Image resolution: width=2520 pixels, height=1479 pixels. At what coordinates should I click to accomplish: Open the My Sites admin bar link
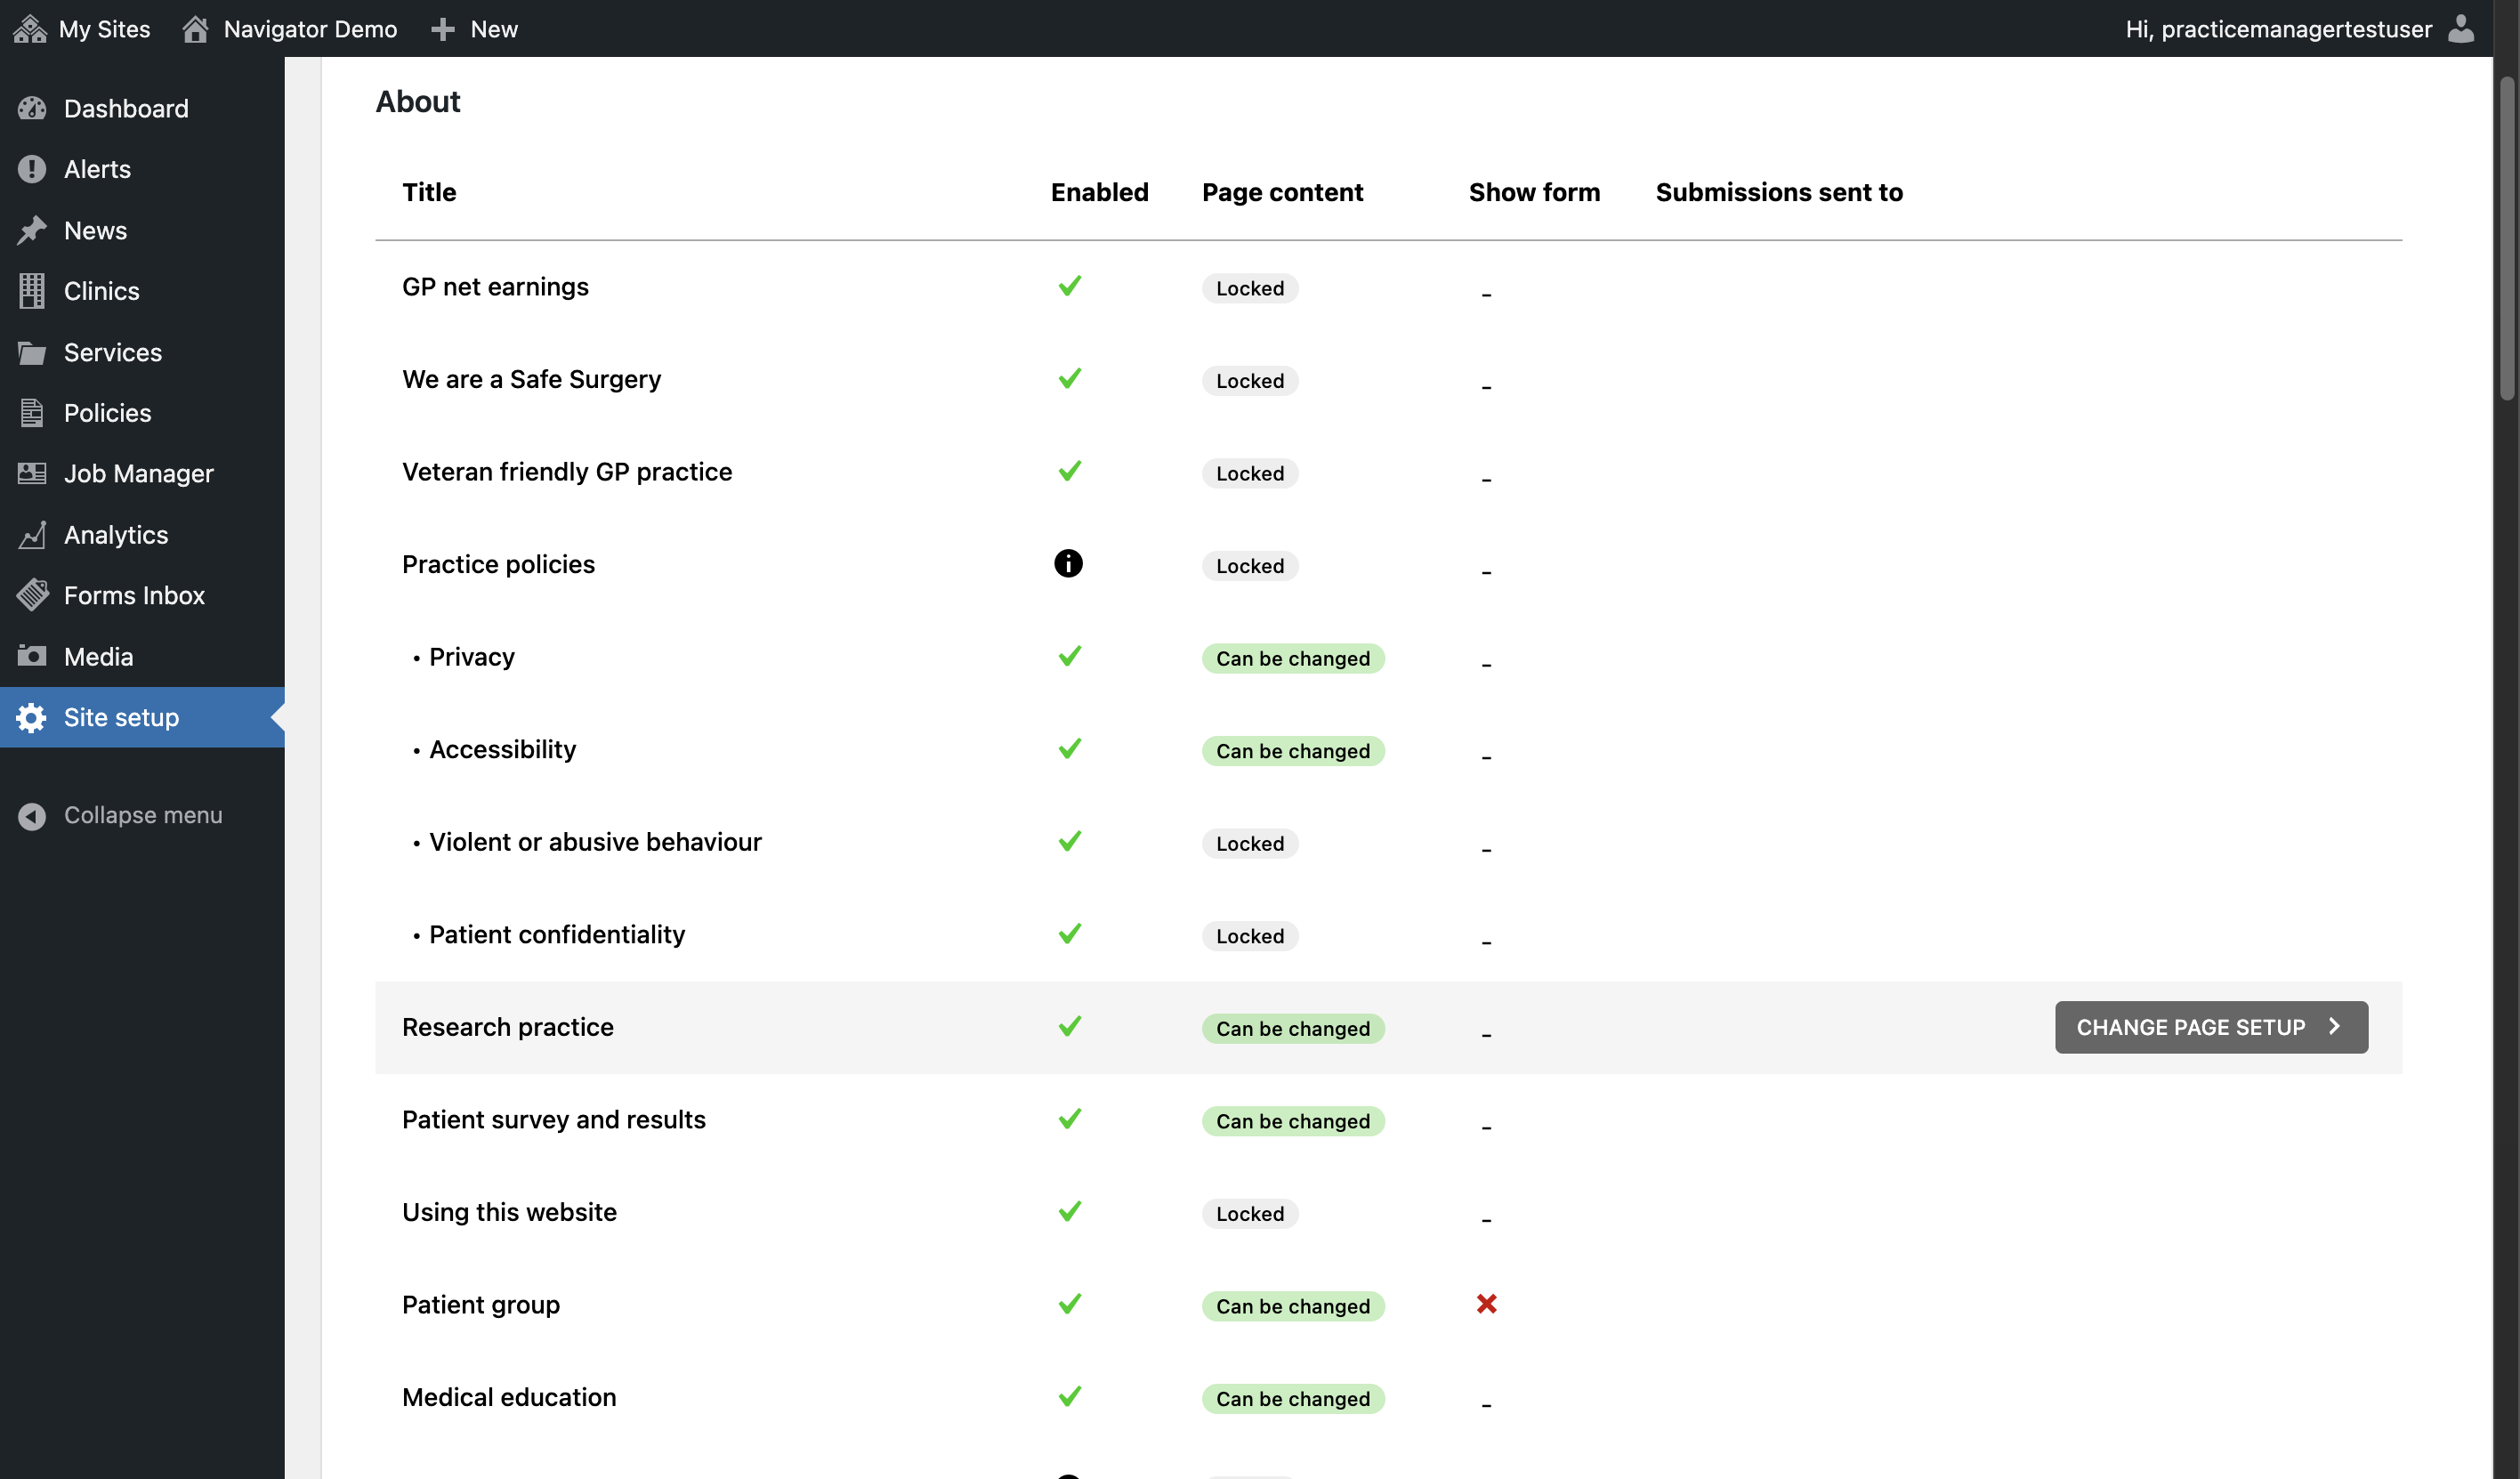tap(82, 28)
